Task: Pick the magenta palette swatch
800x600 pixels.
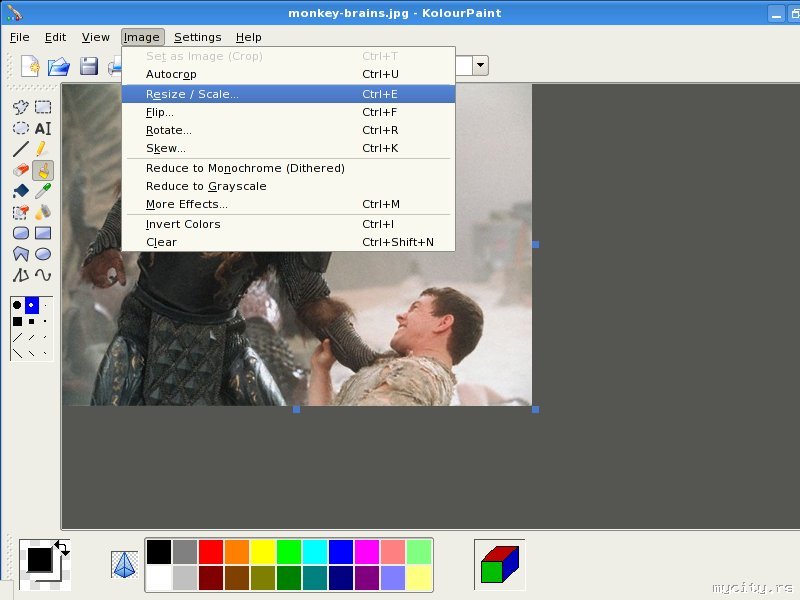Action: (367, 552)
